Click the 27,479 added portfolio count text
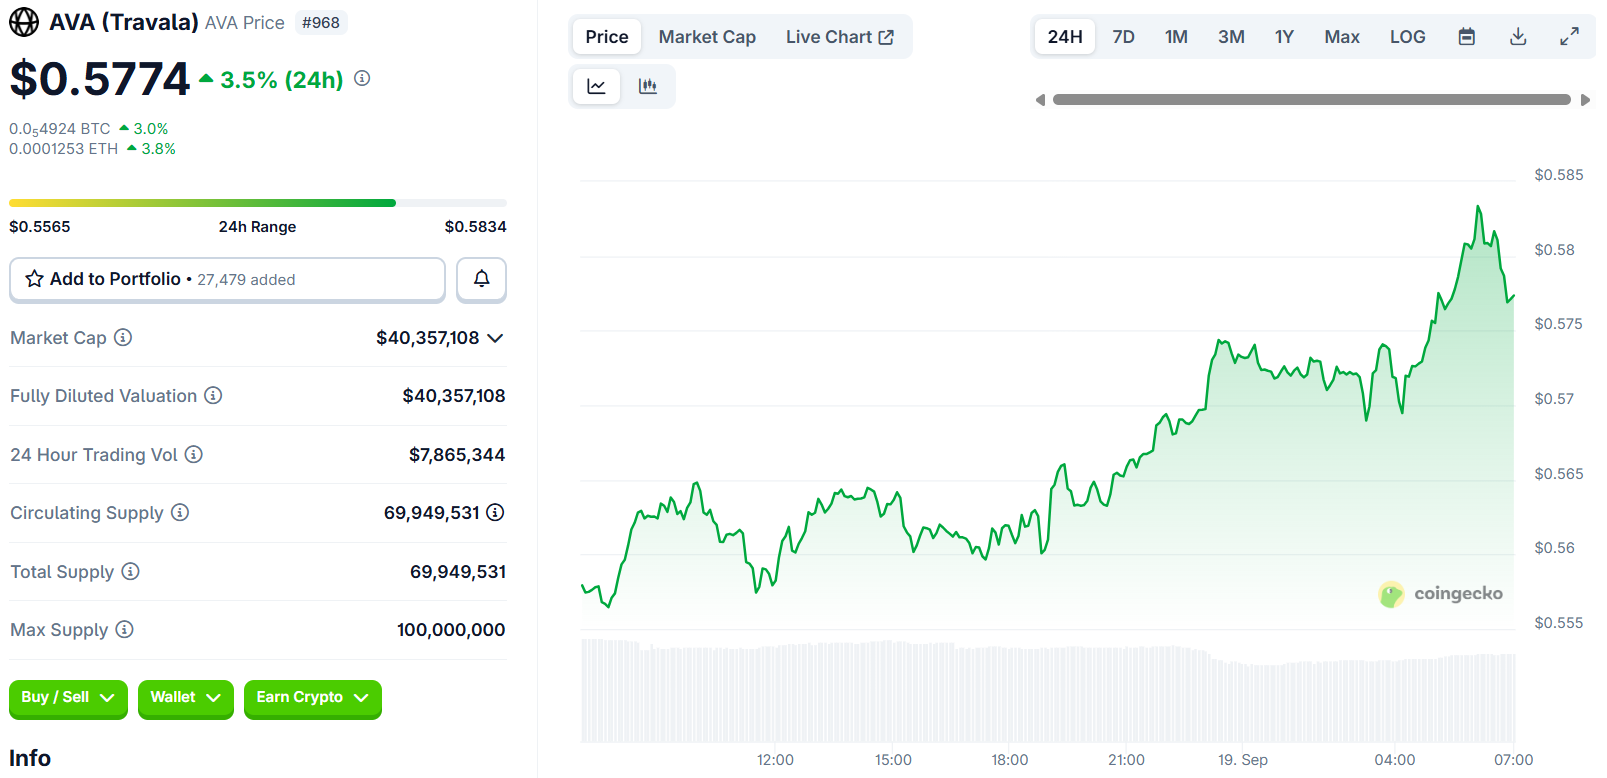The image size is (1607, 778). pos(246,280)
